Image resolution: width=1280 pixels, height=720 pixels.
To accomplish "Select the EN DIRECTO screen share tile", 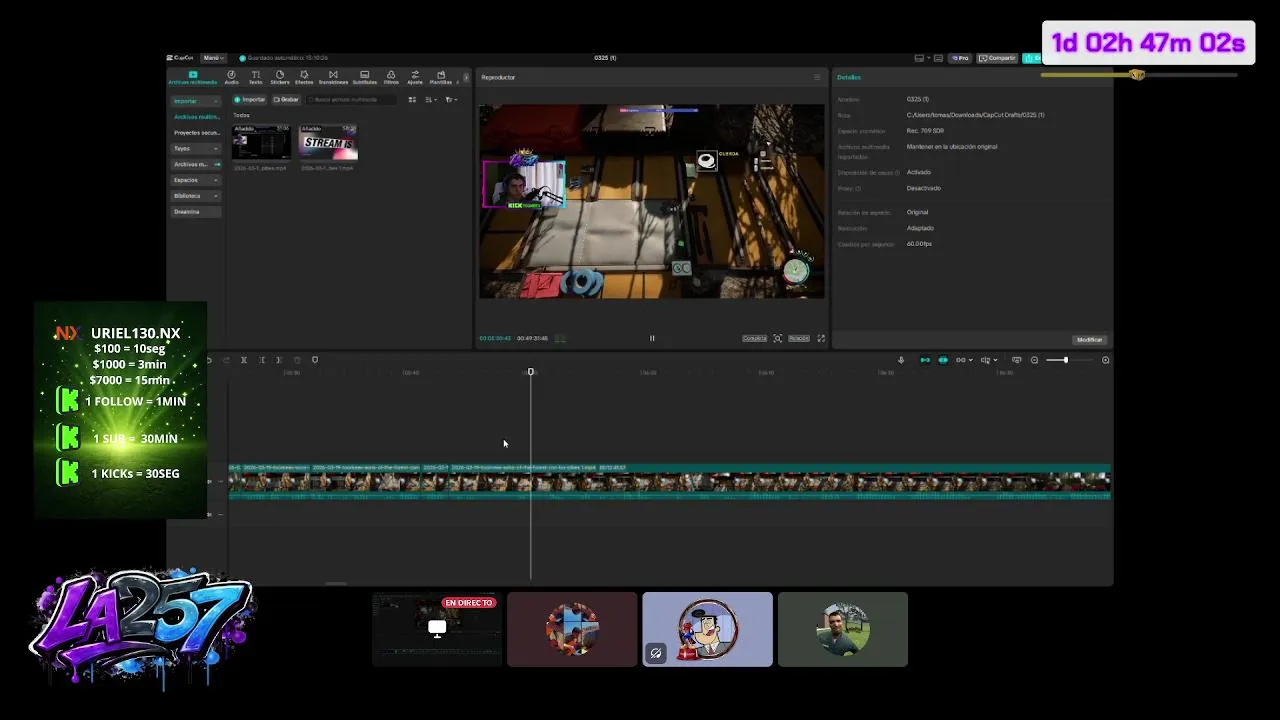I will pyautogui.click(x=437, y=629).
